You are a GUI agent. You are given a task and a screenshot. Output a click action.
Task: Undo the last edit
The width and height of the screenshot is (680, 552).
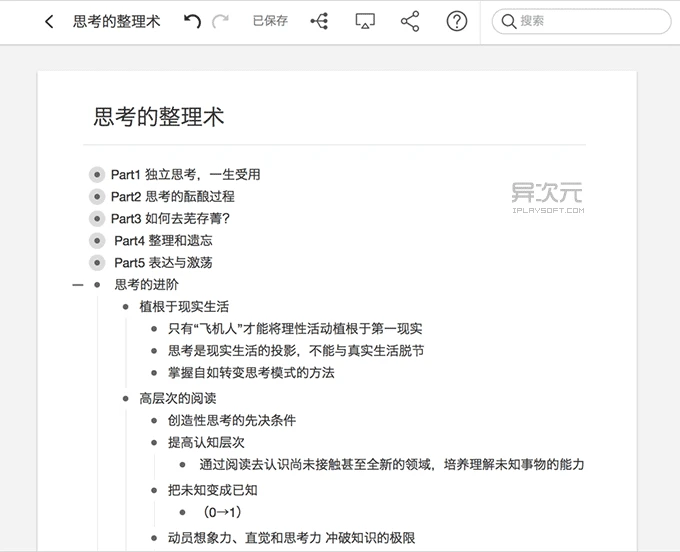[x=192, y=21]
